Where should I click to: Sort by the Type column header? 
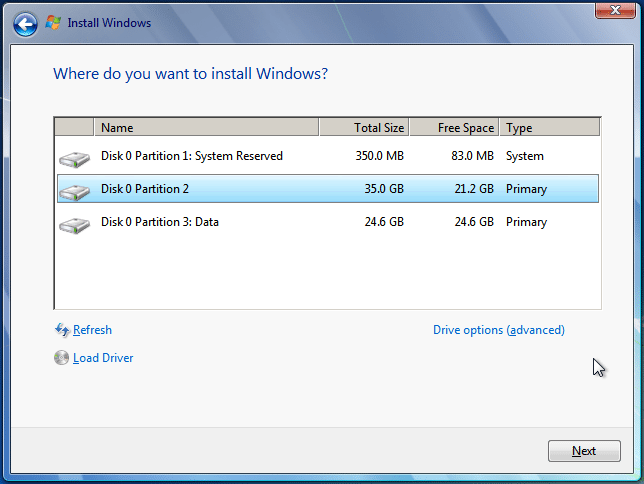tap(550, 127)
